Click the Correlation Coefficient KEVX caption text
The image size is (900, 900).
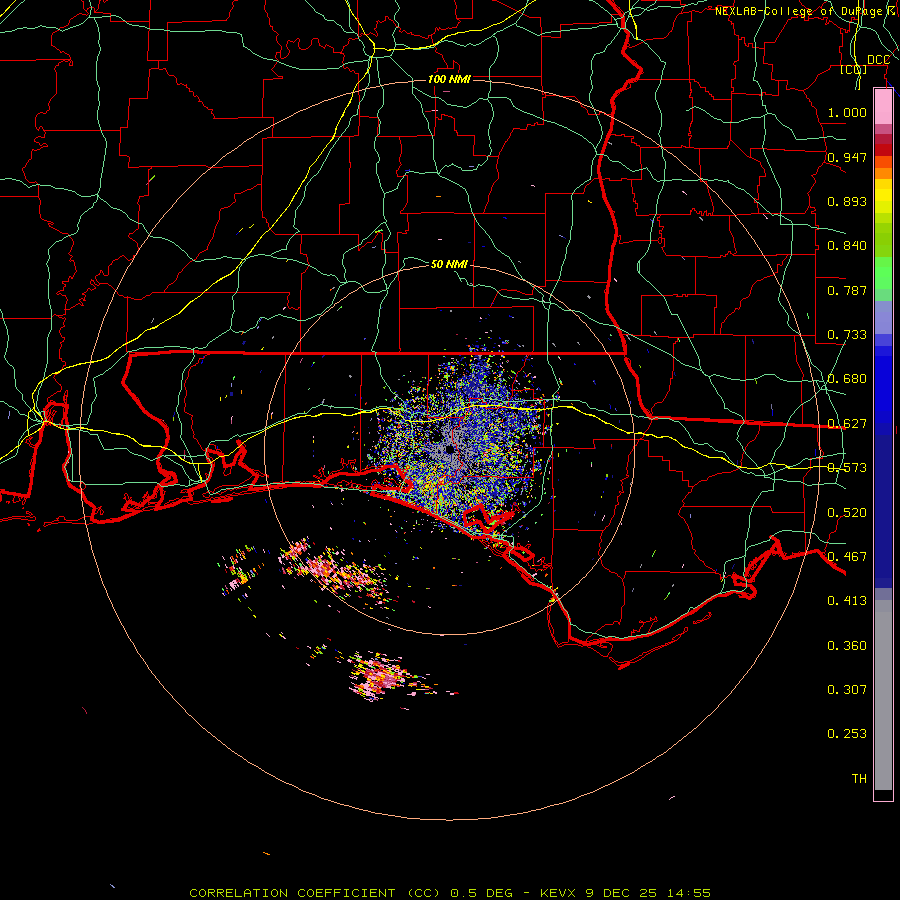tap(450, 893)
